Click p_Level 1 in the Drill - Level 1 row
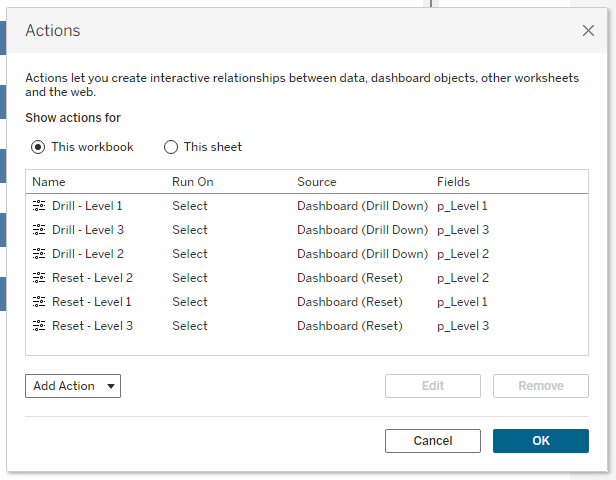 tap(462, 206)
